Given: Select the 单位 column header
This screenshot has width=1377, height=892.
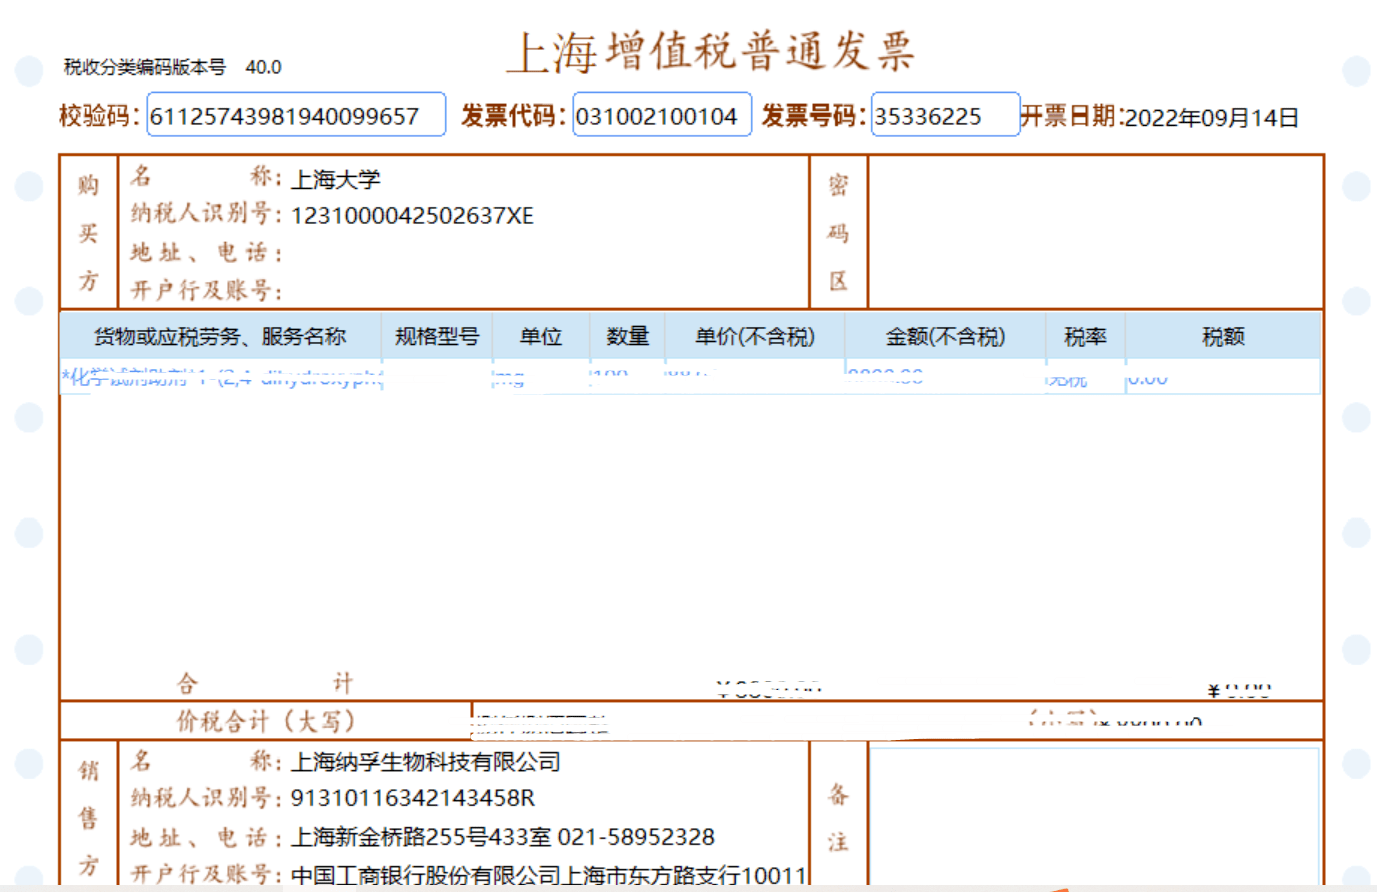Looking at the screenshot, I should click(x=541, y=337).
